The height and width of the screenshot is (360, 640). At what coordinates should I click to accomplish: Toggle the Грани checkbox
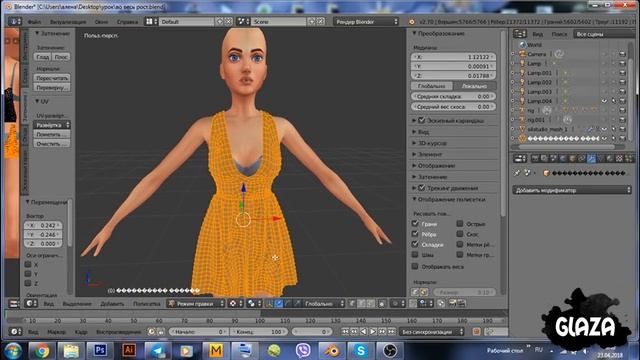click(416, 223)
